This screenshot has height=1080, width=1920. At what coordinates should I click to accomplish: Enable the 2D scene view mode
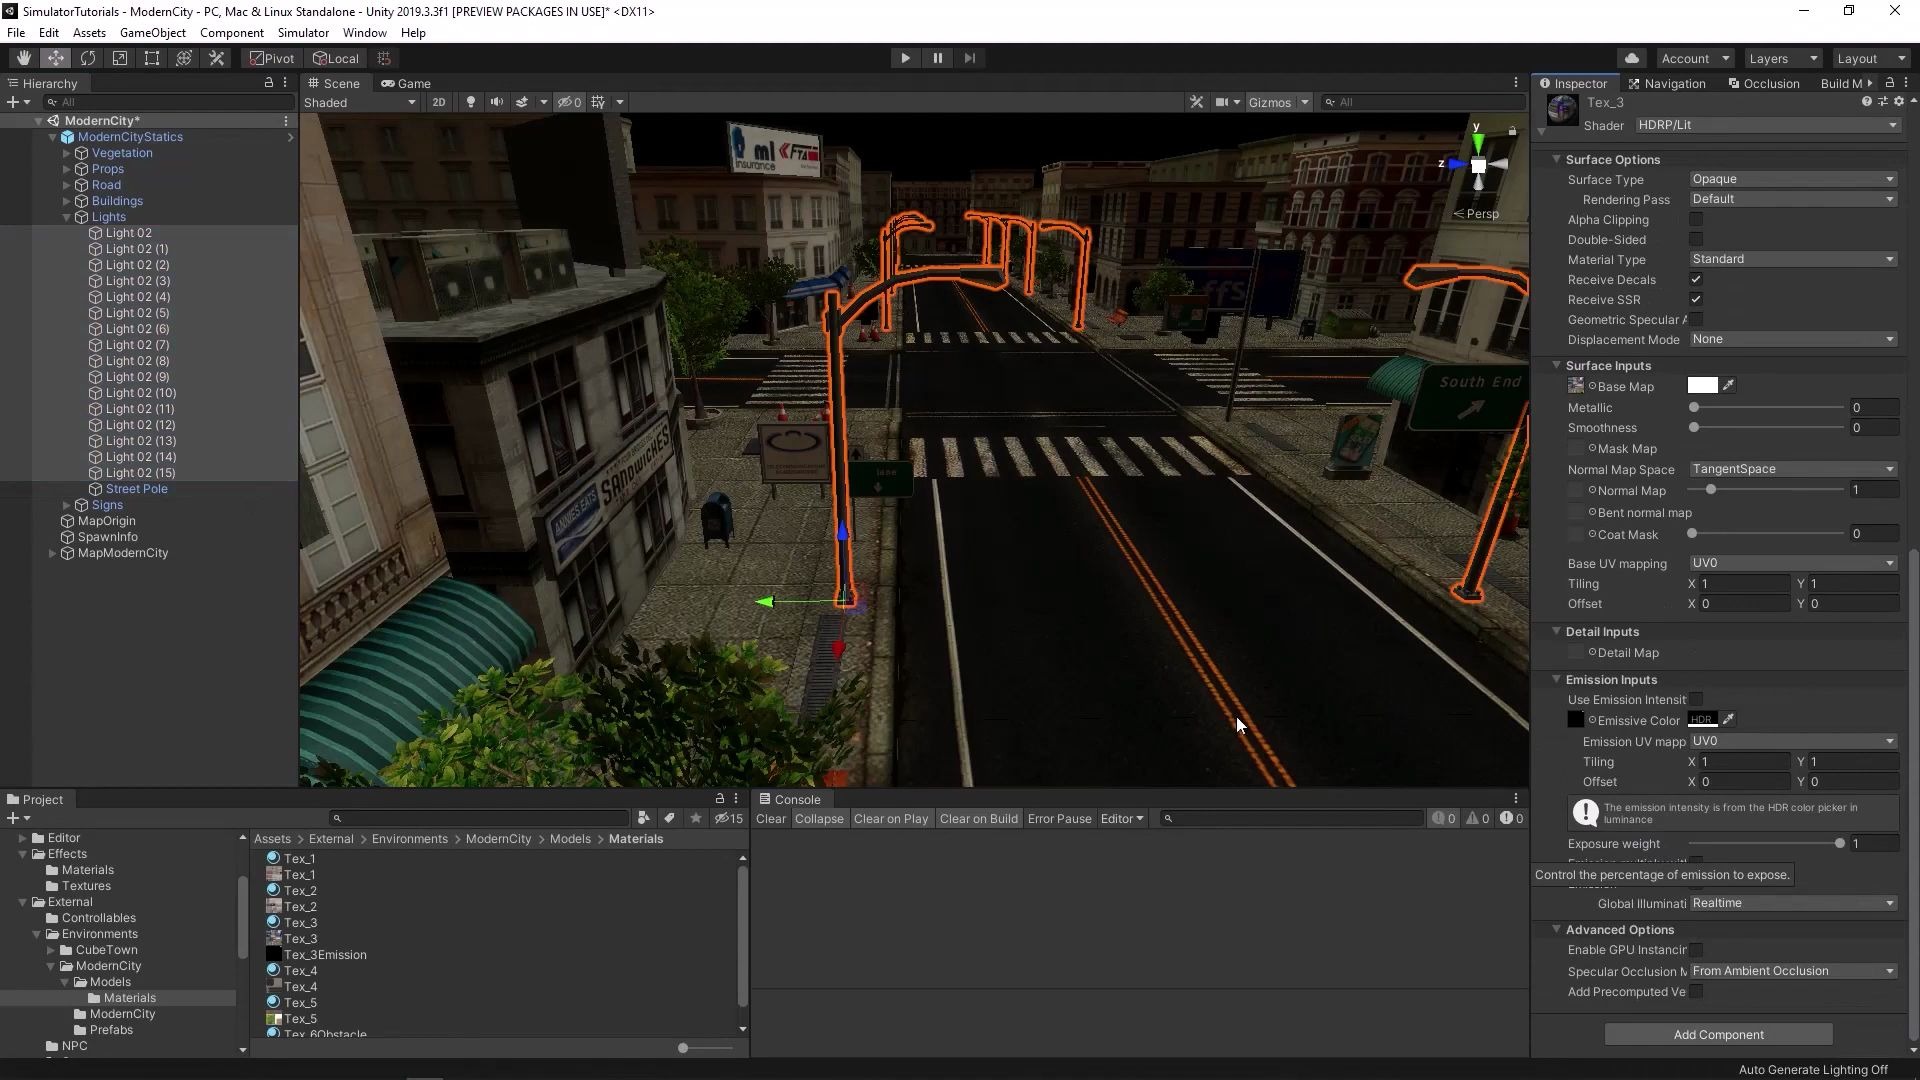(x=439, y=102)
